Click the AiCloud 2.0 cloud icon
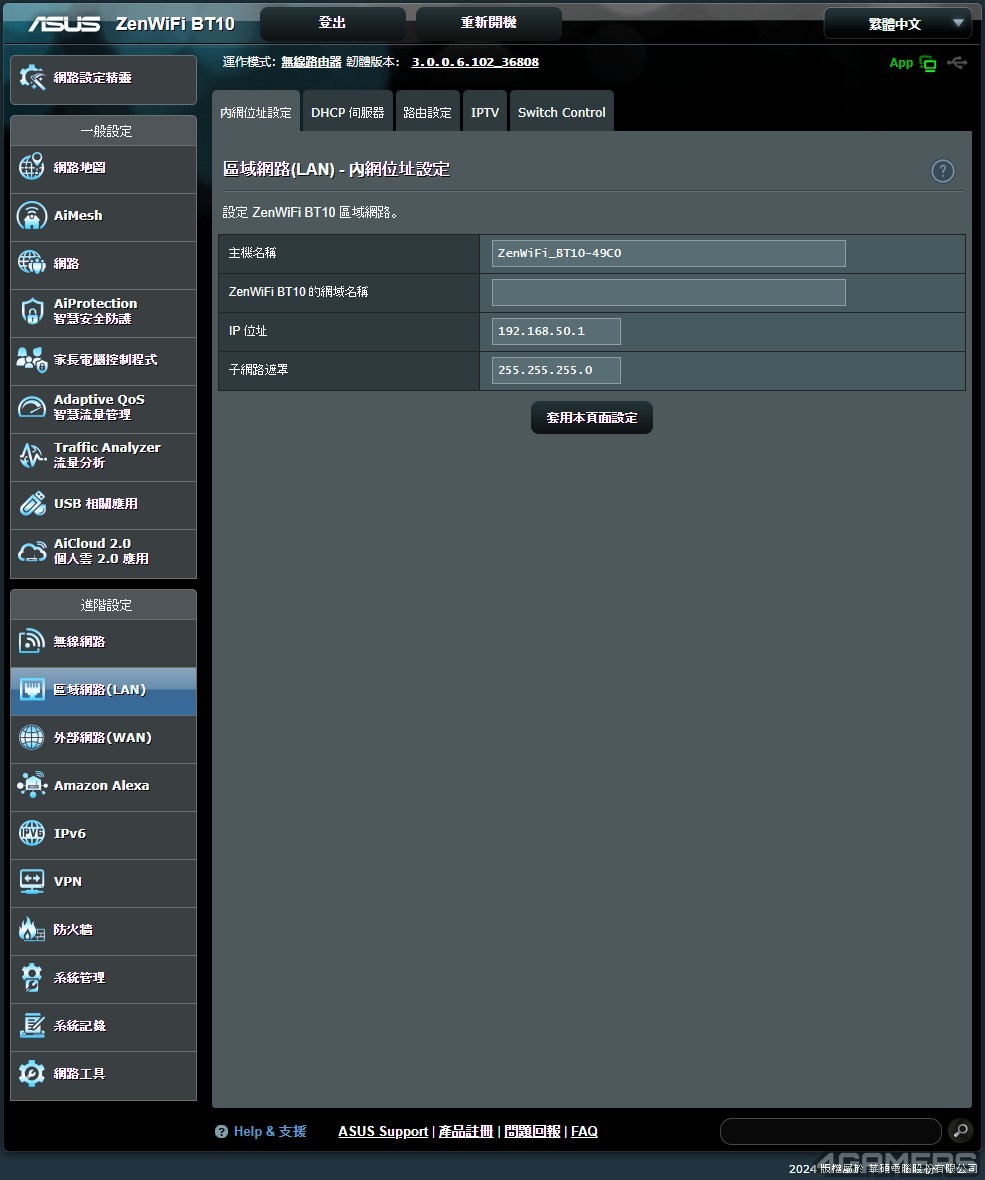 pyautogui.click(x=32, y=552)
